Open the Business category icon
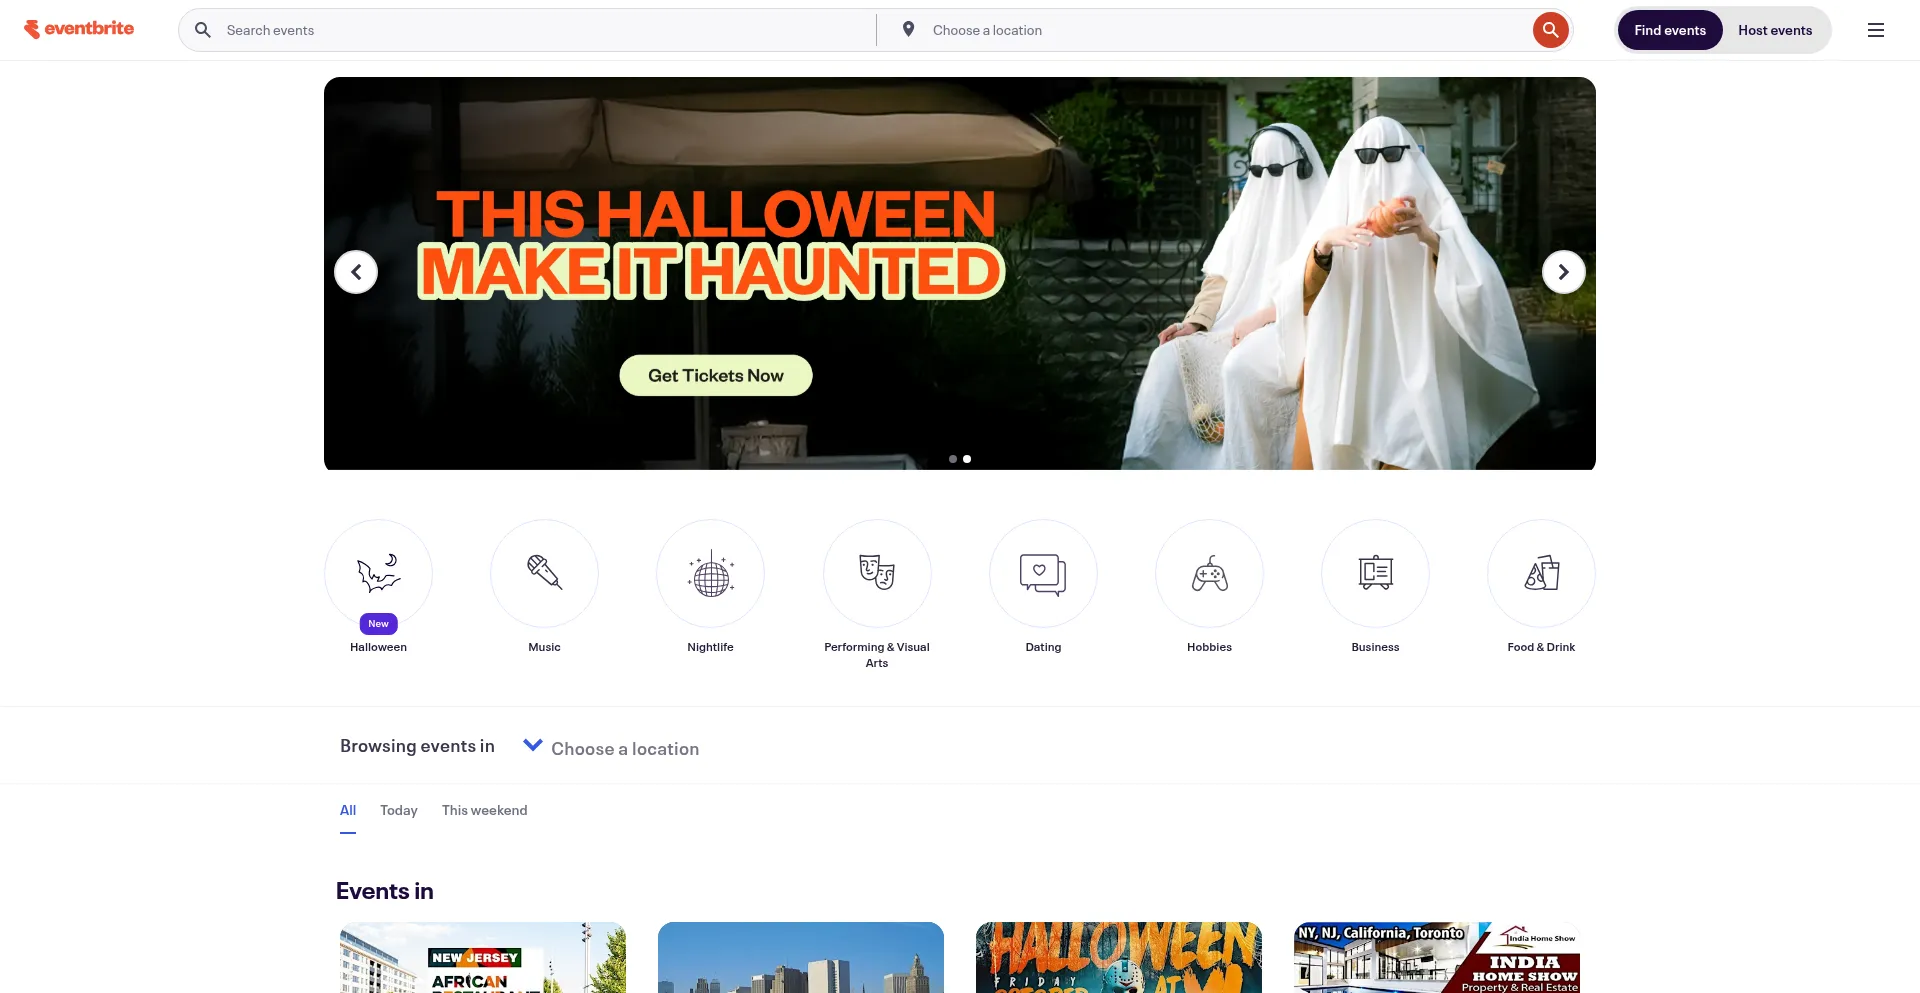1920x993 pixels. coord(1375,573)
